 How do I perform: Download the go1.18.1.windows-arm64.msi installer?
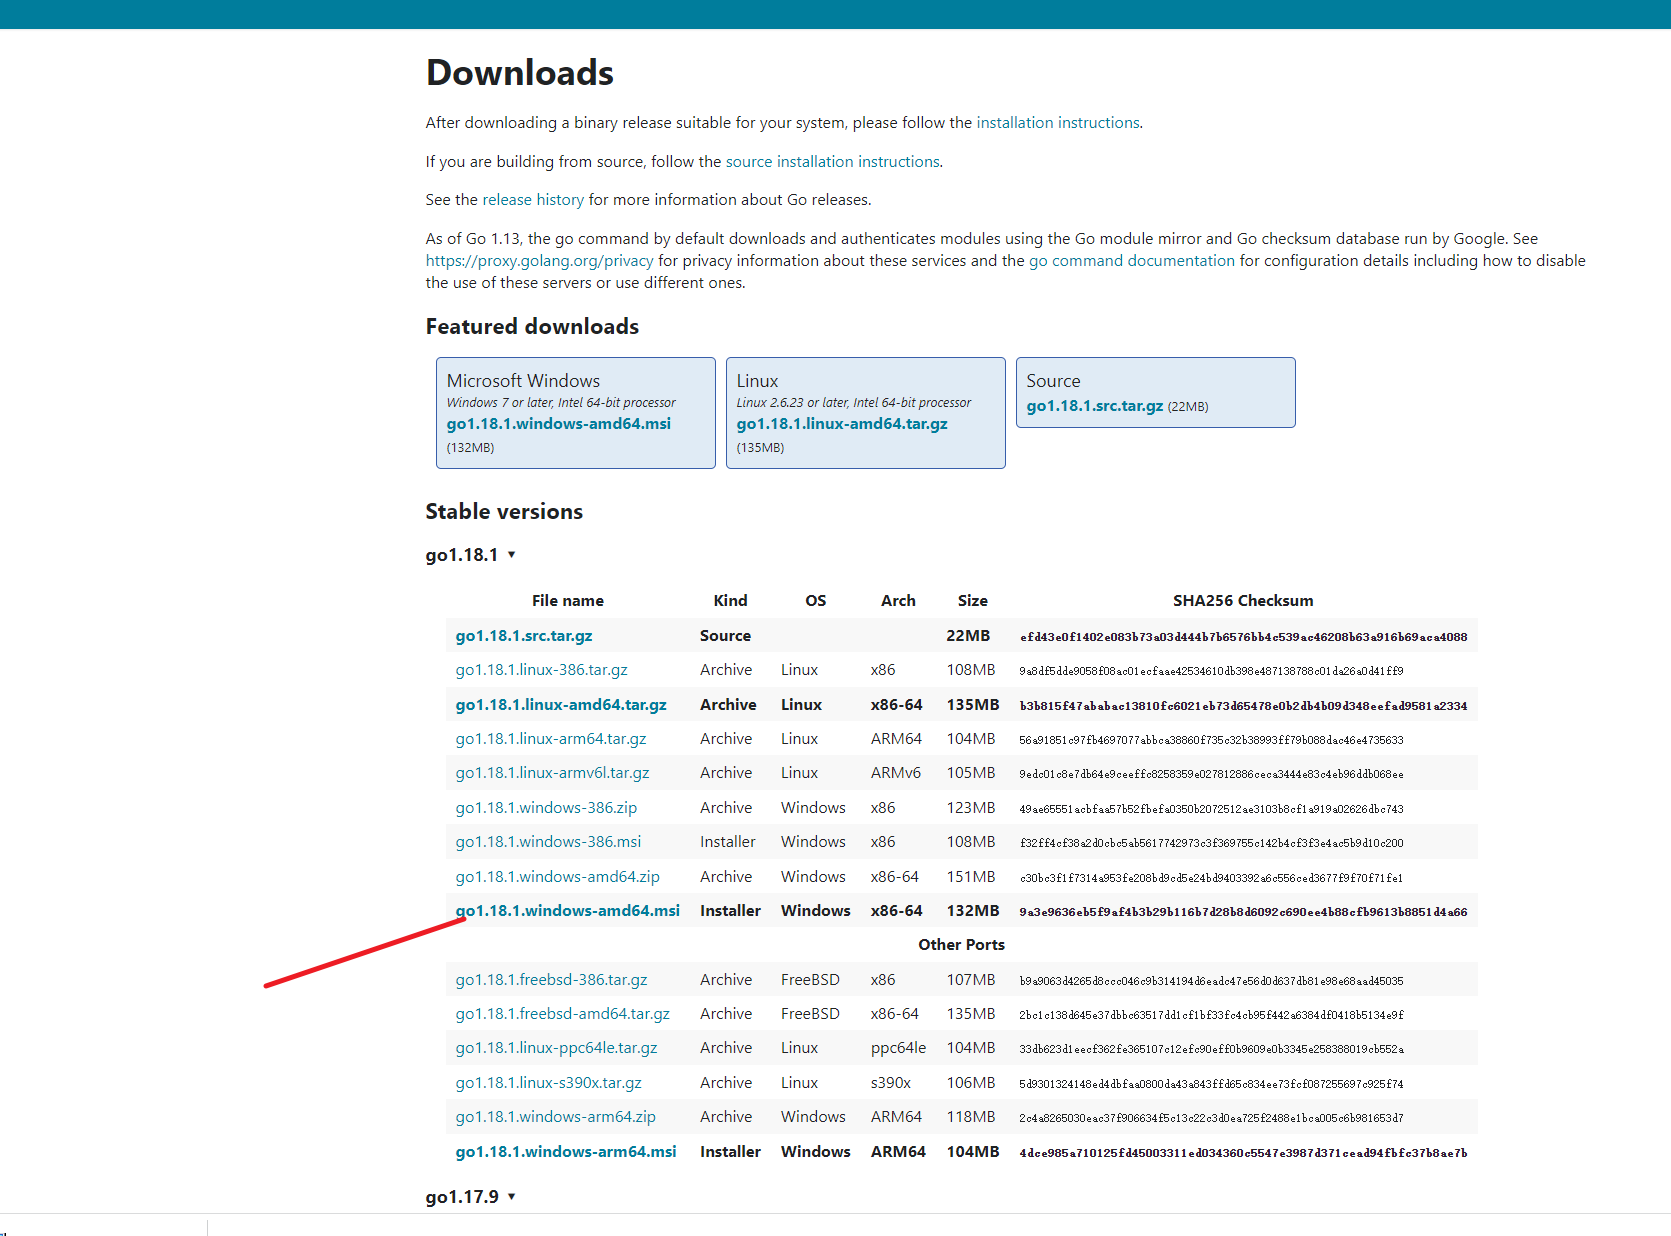pos(566,1151)
